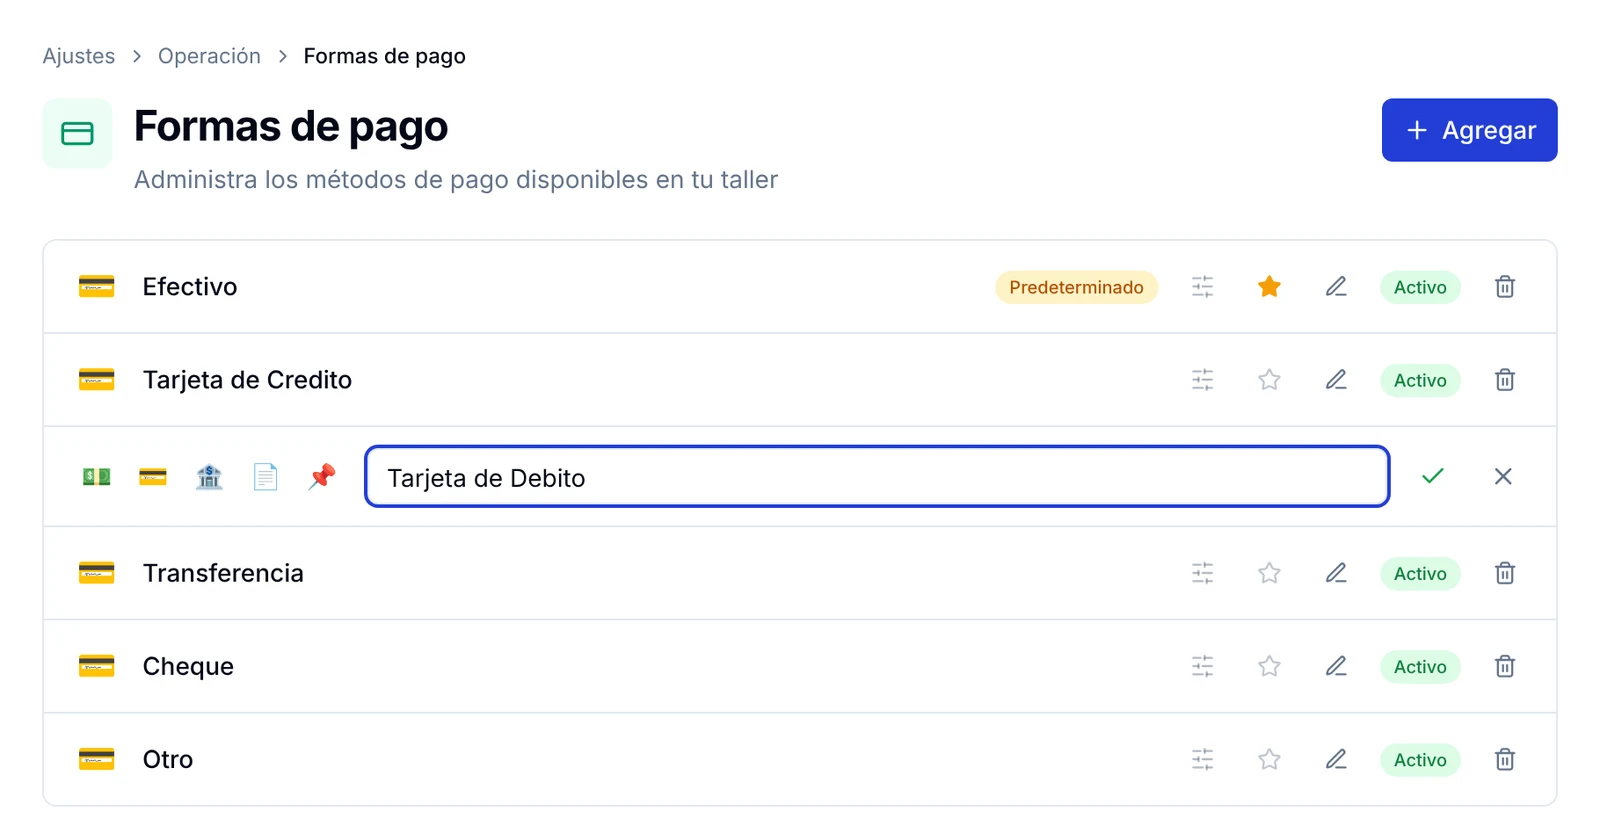Choose the credit card emoji in edit row

point(153,477)
